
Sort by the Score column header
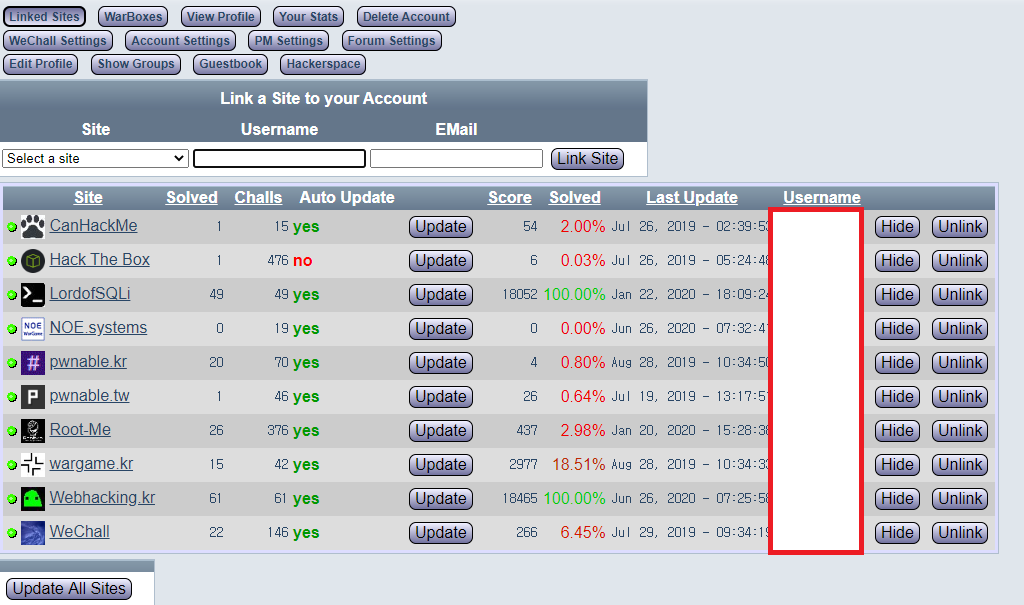pyautogui.click(x=509, y=197)
